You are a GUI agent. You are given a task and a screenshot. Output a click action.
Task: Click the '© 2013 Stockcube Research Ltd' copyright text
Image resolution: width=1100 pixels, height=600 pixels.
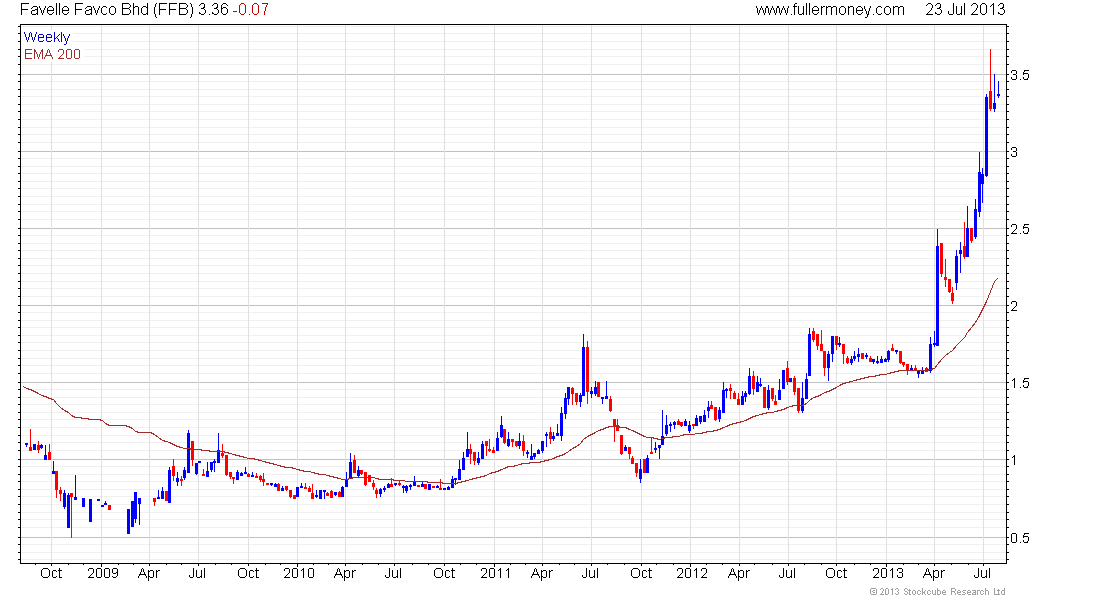938,592
